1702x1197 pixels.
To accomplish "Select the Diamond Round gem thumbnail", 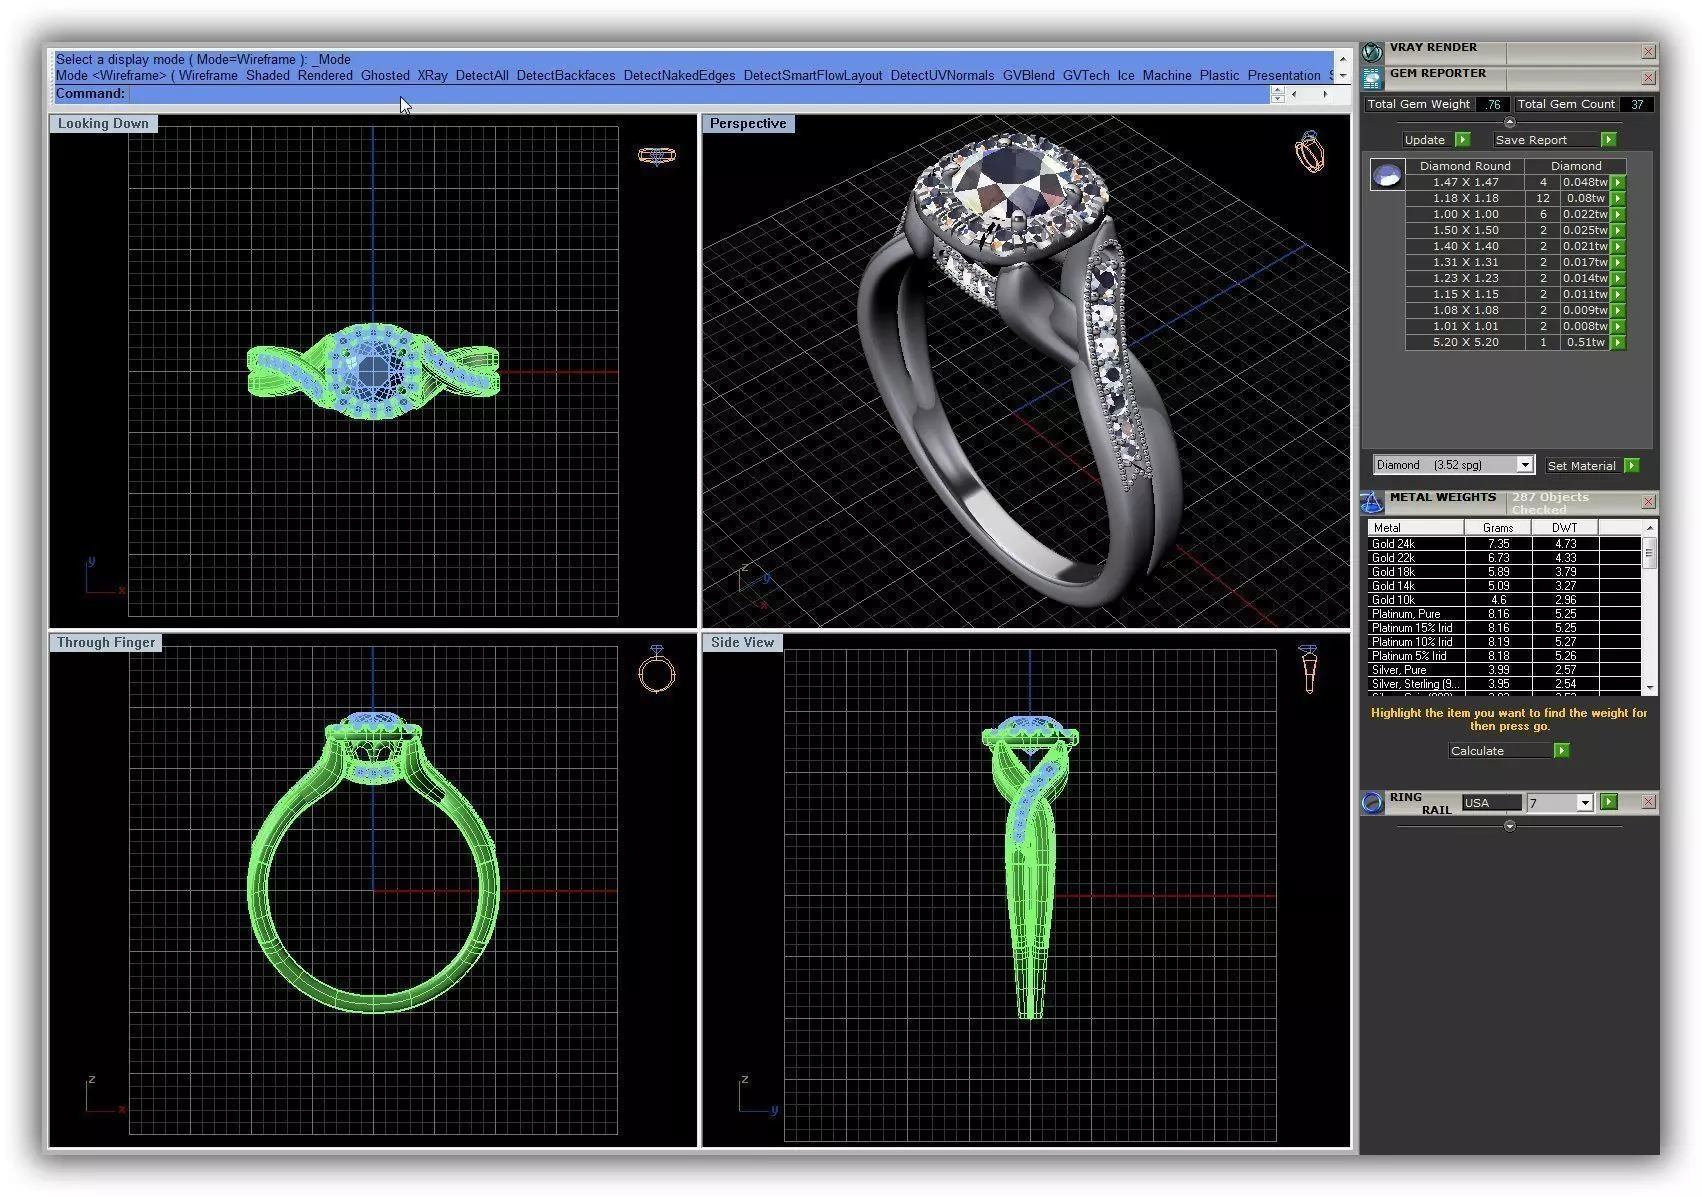I will (1387, 175).
